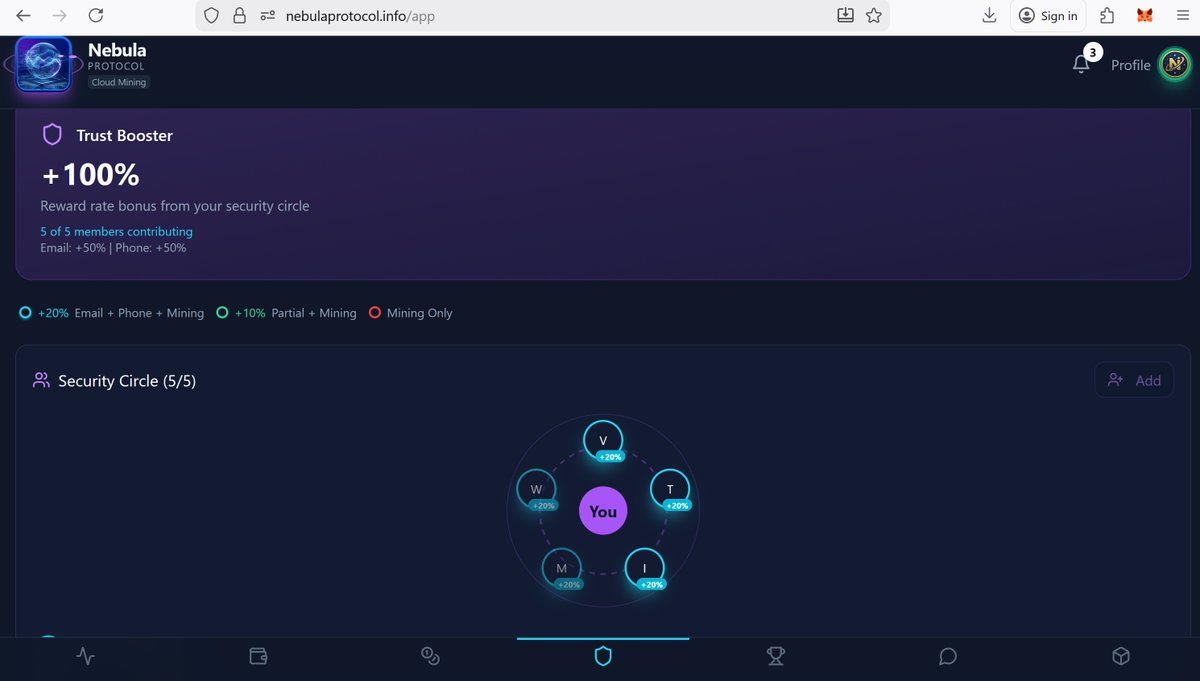Open the activity pulse tab in bottom bar
The height and width of the screenshot is (681, 1200).
(86, 657)
